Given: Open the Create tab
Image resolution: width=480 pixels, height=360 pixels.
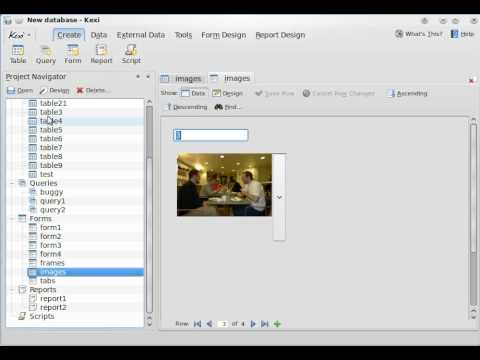Looking at the screenshot, I should (x=69, y=35).
